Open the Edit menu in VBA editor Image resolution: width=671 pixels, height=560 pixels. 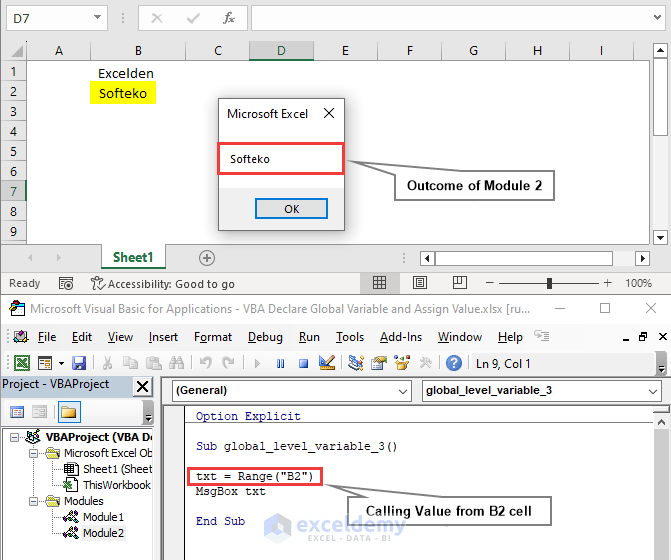pos(82,337)
